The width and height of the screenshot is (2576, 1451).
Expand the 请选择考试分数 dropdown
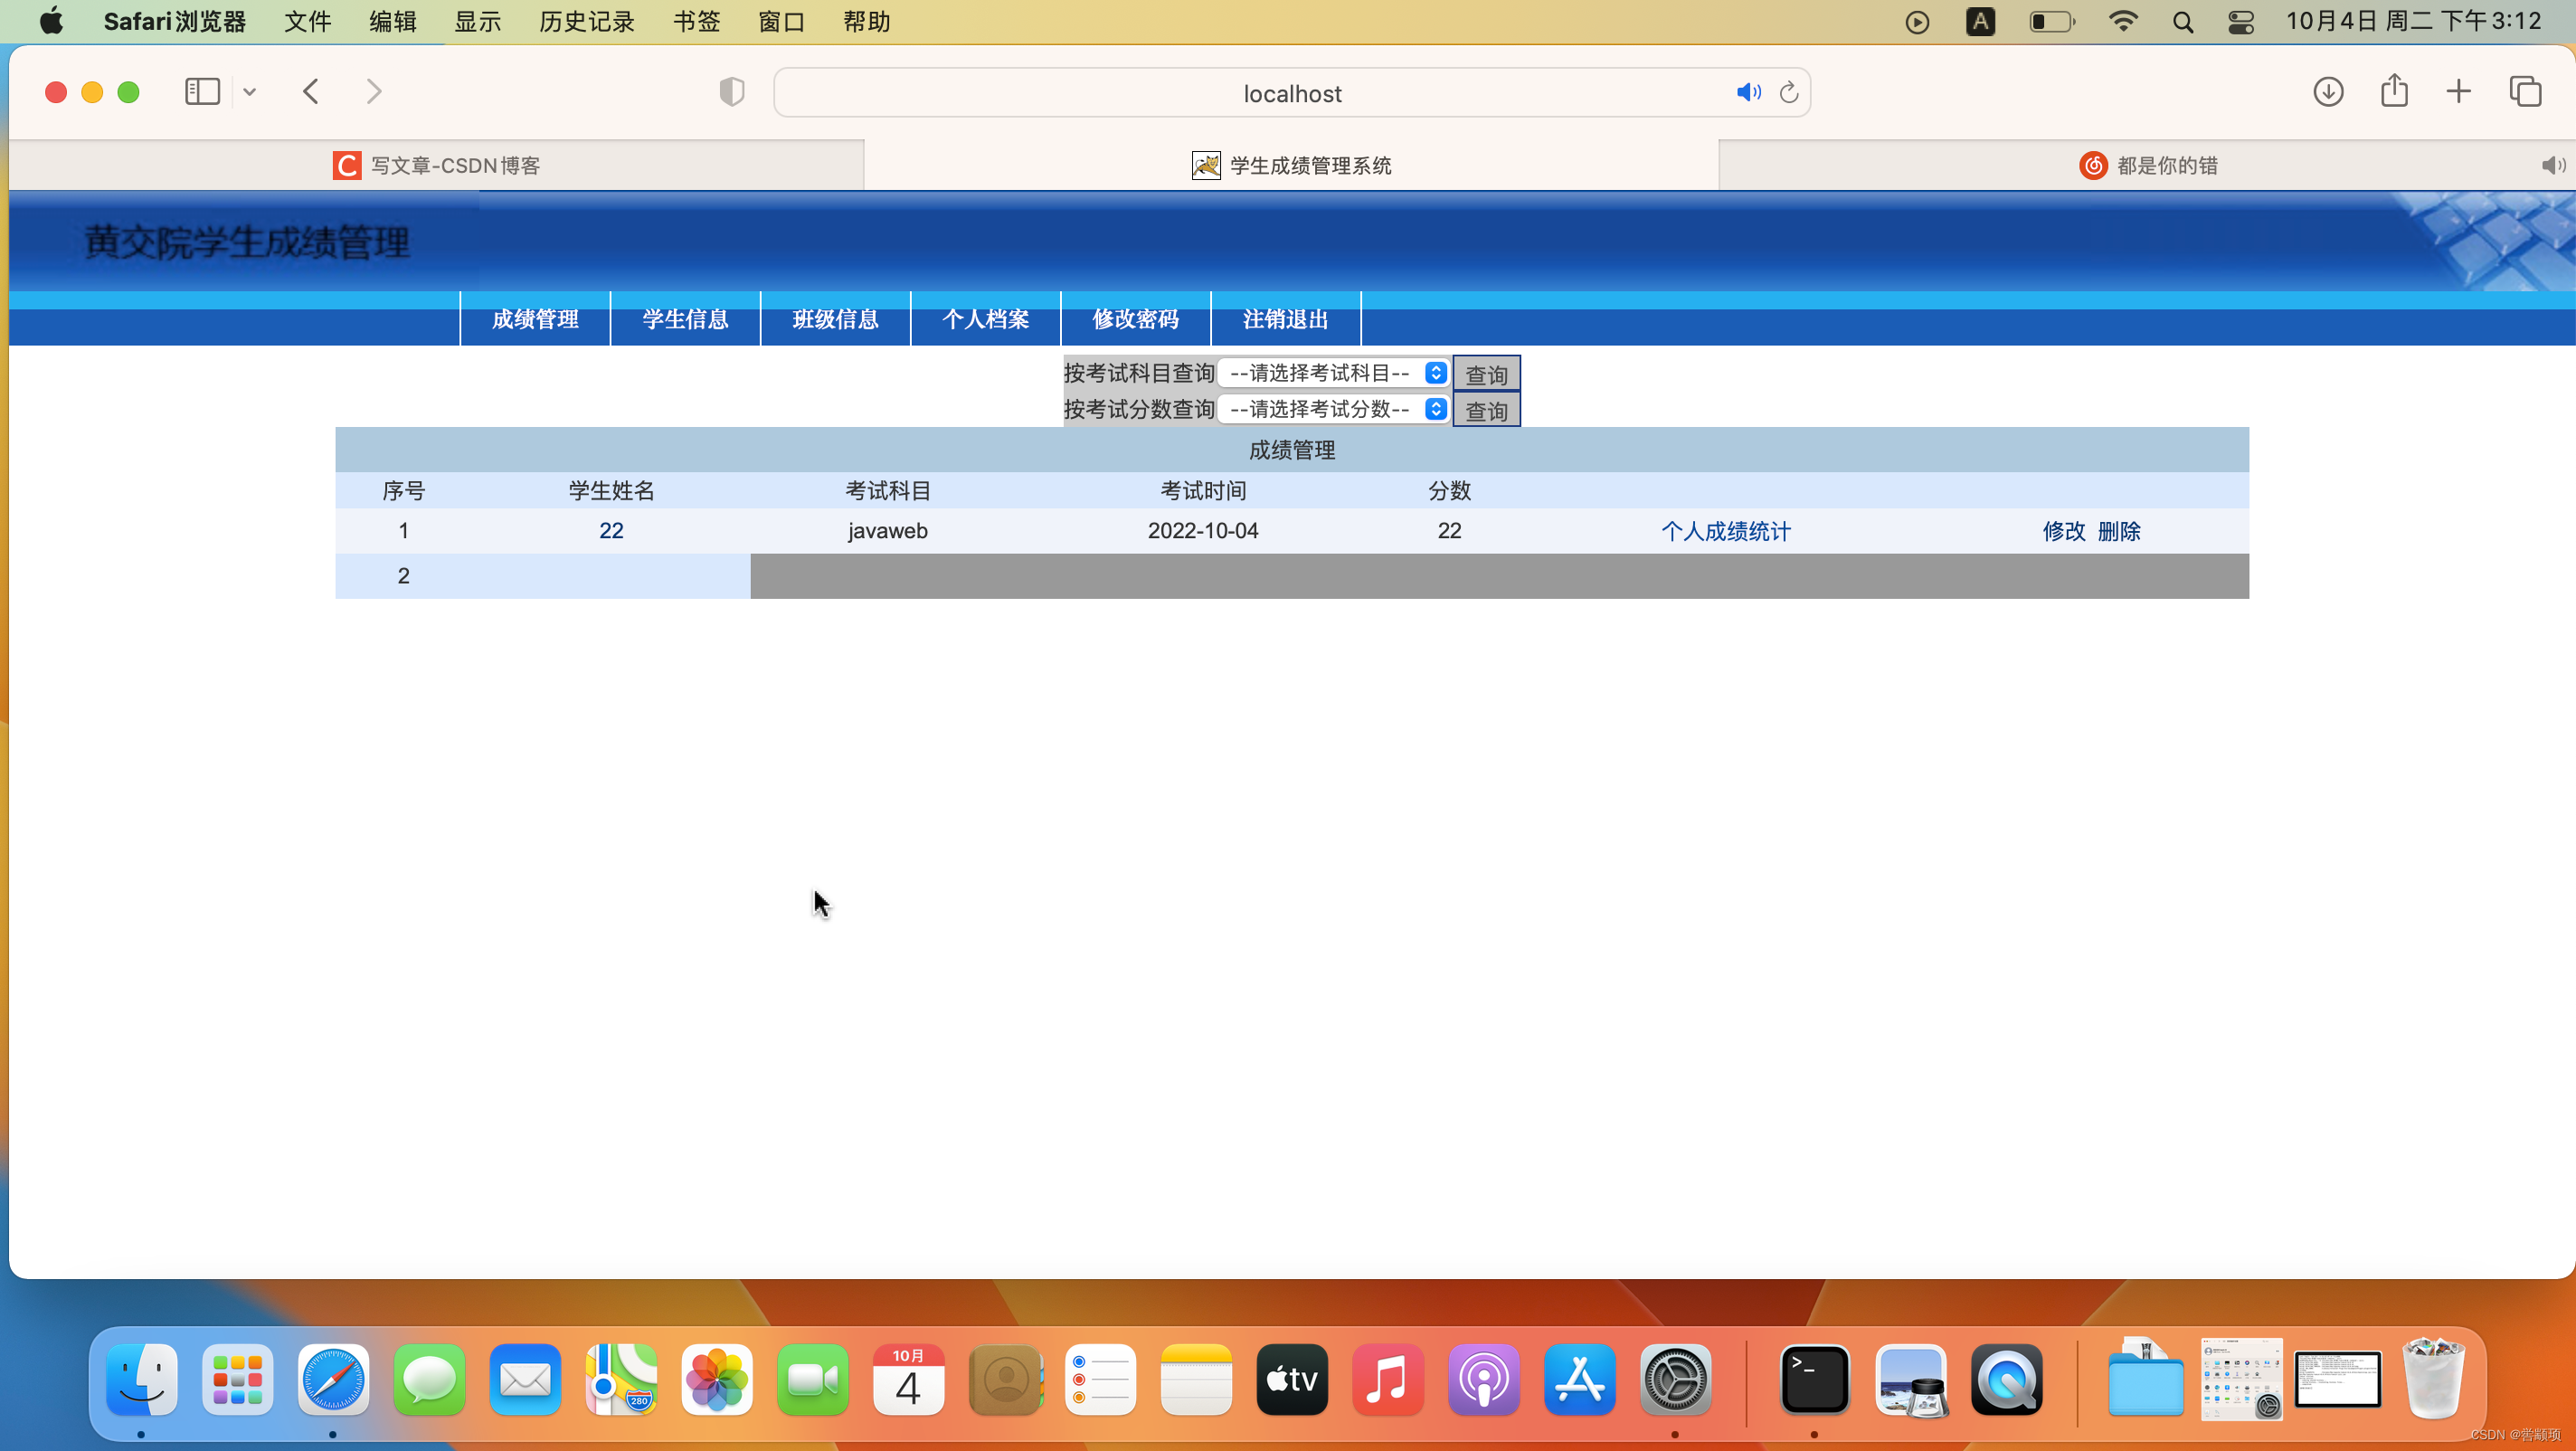click(x=1334, y=409)
